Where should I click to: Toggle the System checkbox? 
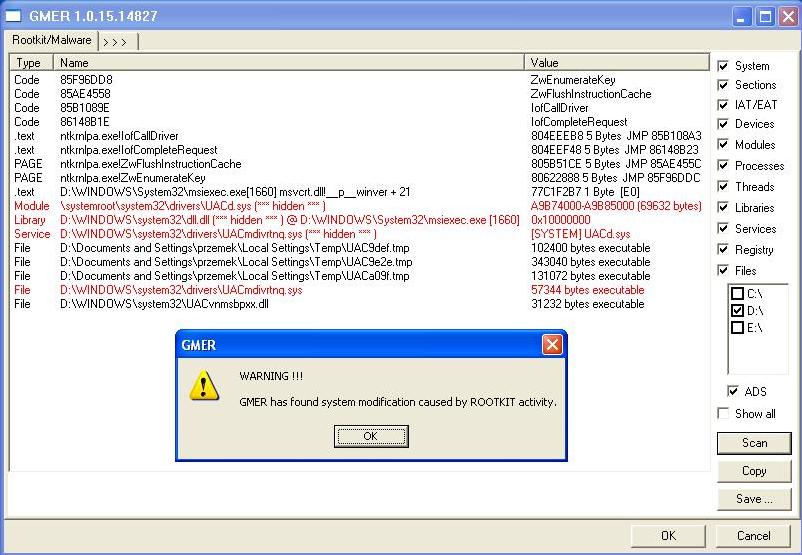[723, 66]
